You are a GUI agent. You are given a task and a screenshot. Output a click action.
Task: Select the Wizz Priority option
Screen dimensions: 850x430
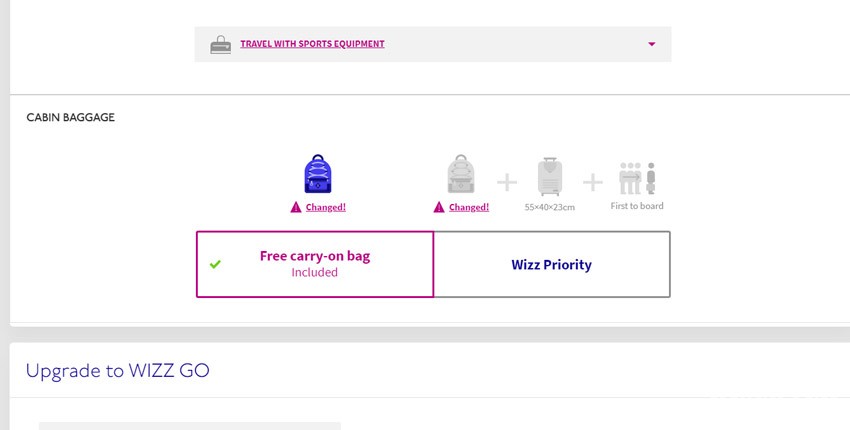[x=552, y=264]
